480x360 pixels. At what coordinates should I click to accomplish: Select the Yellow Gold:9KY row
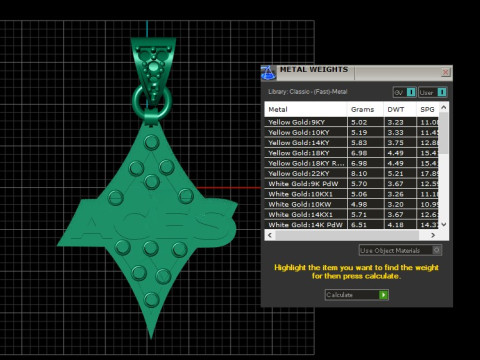[x=352, y=122]
